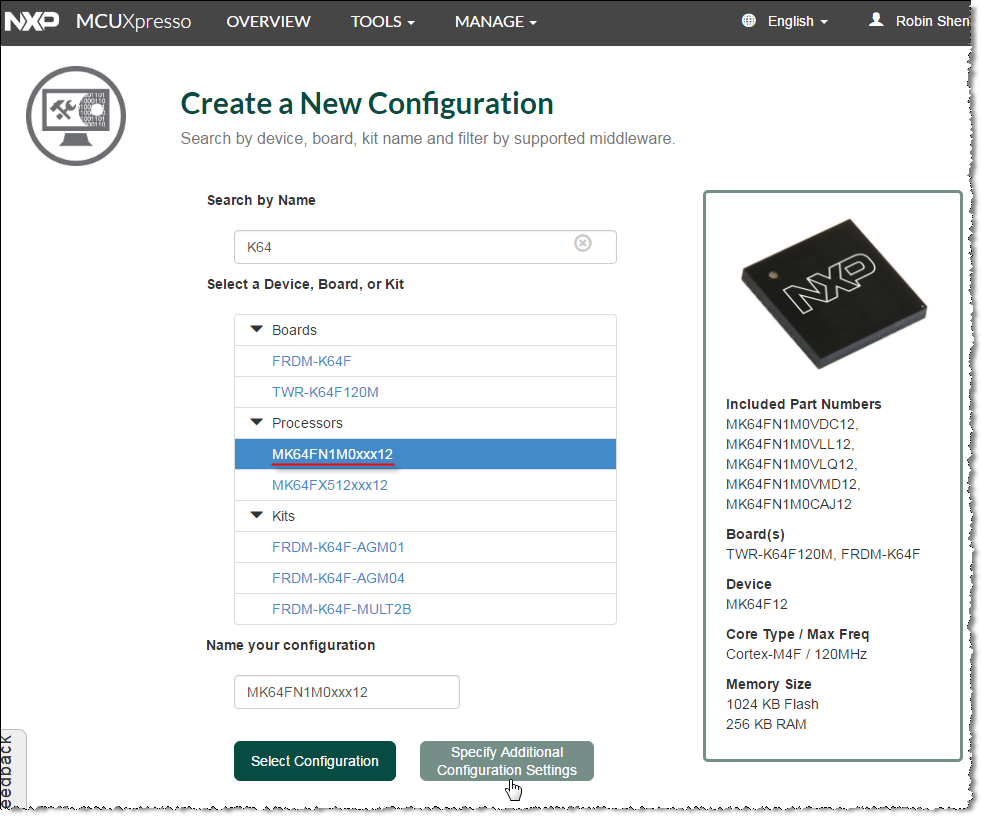Open the TOOLS dropdown menu

click(382, 22)
